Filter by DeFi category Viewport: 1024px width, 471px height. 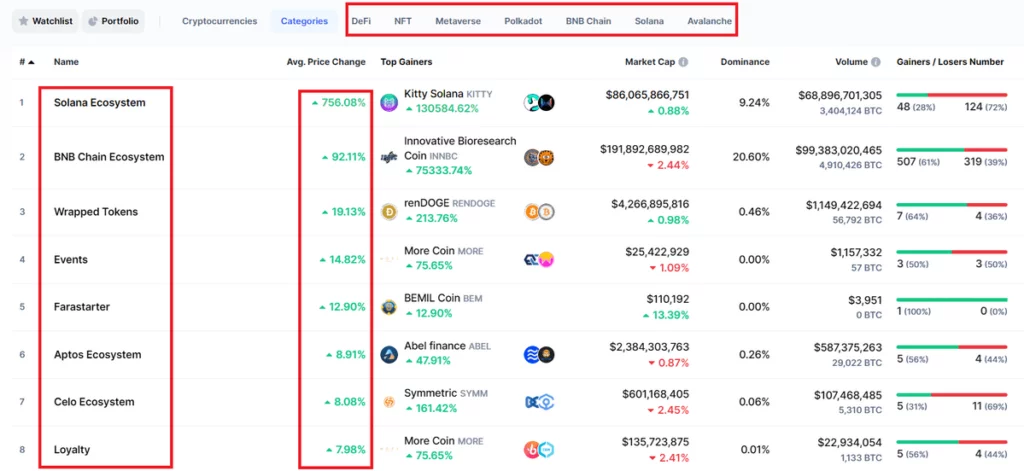tap(361, 21)
